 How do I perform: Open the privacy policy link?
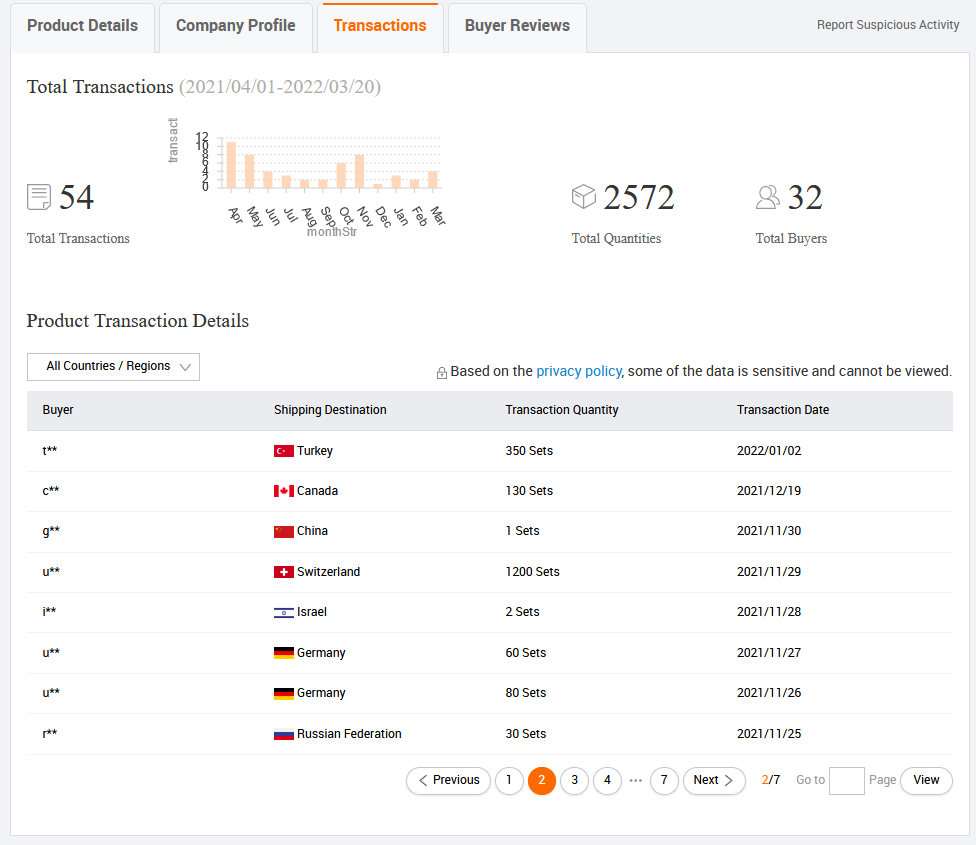[x=579, y=371]
